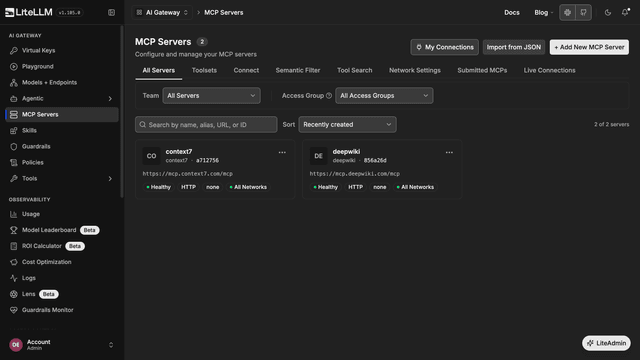Click the MCP Servers breadcrumb
640x360 pixels.
point(224,13)
